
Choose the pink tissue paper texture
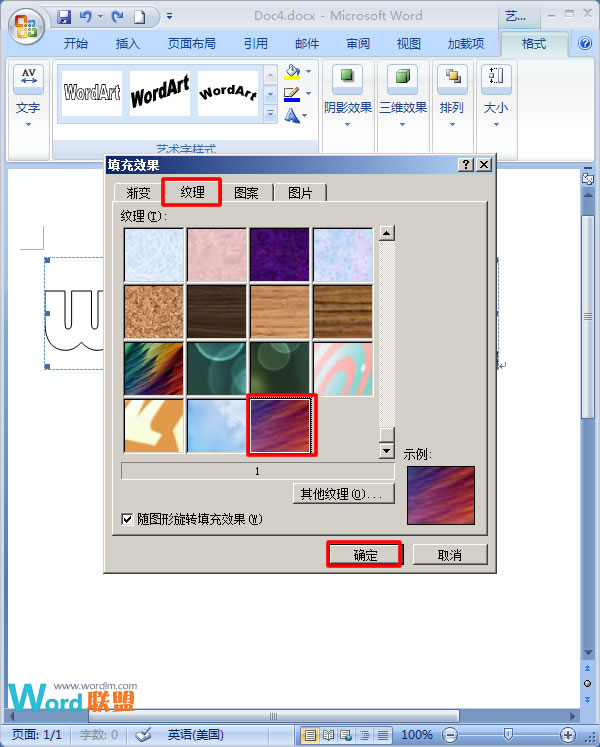pyautogui.click(x=217, y=255)
